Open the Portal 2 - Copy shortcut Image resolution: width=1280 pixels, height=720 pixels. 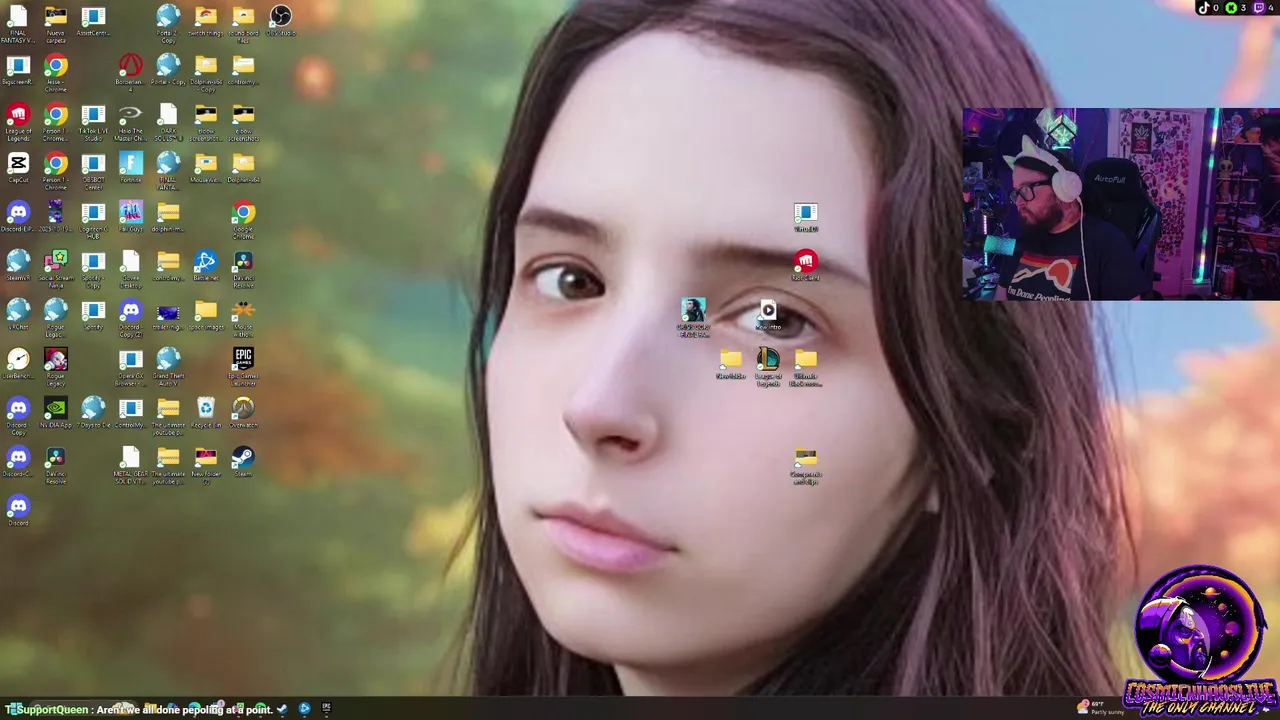pos(168,17)
